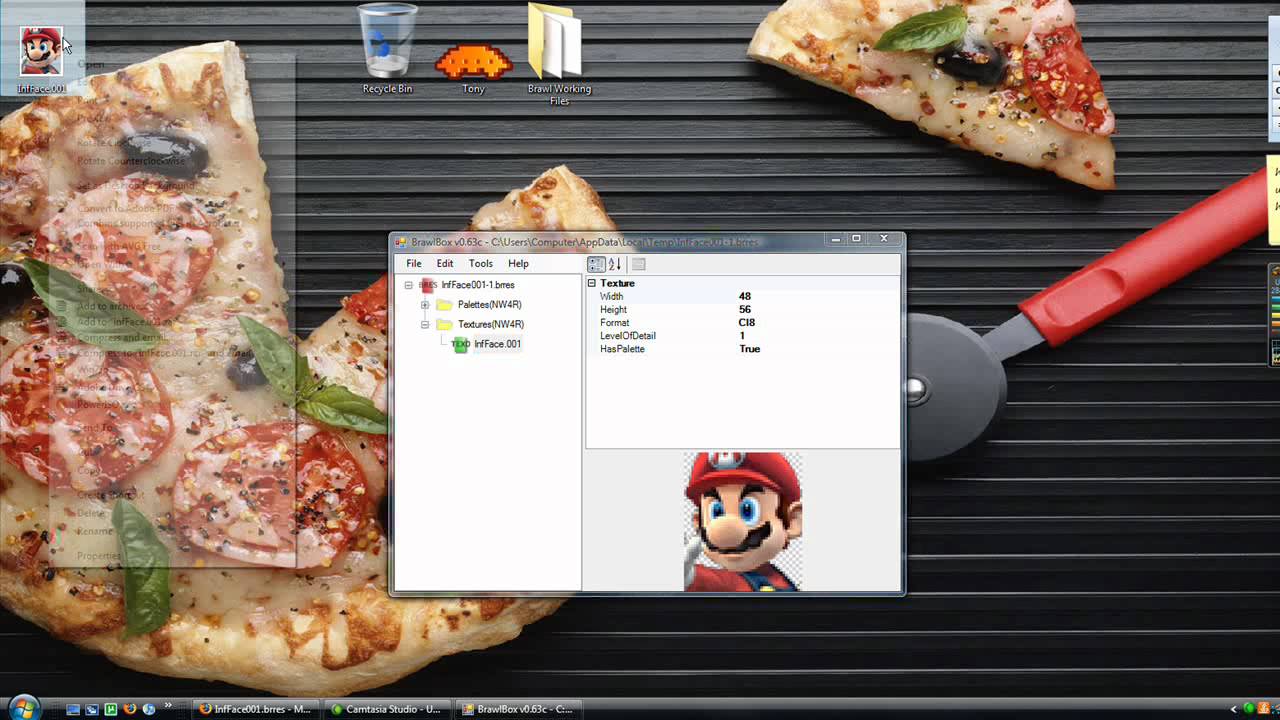Screen dimensions: 1280x720
Task: Open the Windows Start menu
Action: coord(24,708)
